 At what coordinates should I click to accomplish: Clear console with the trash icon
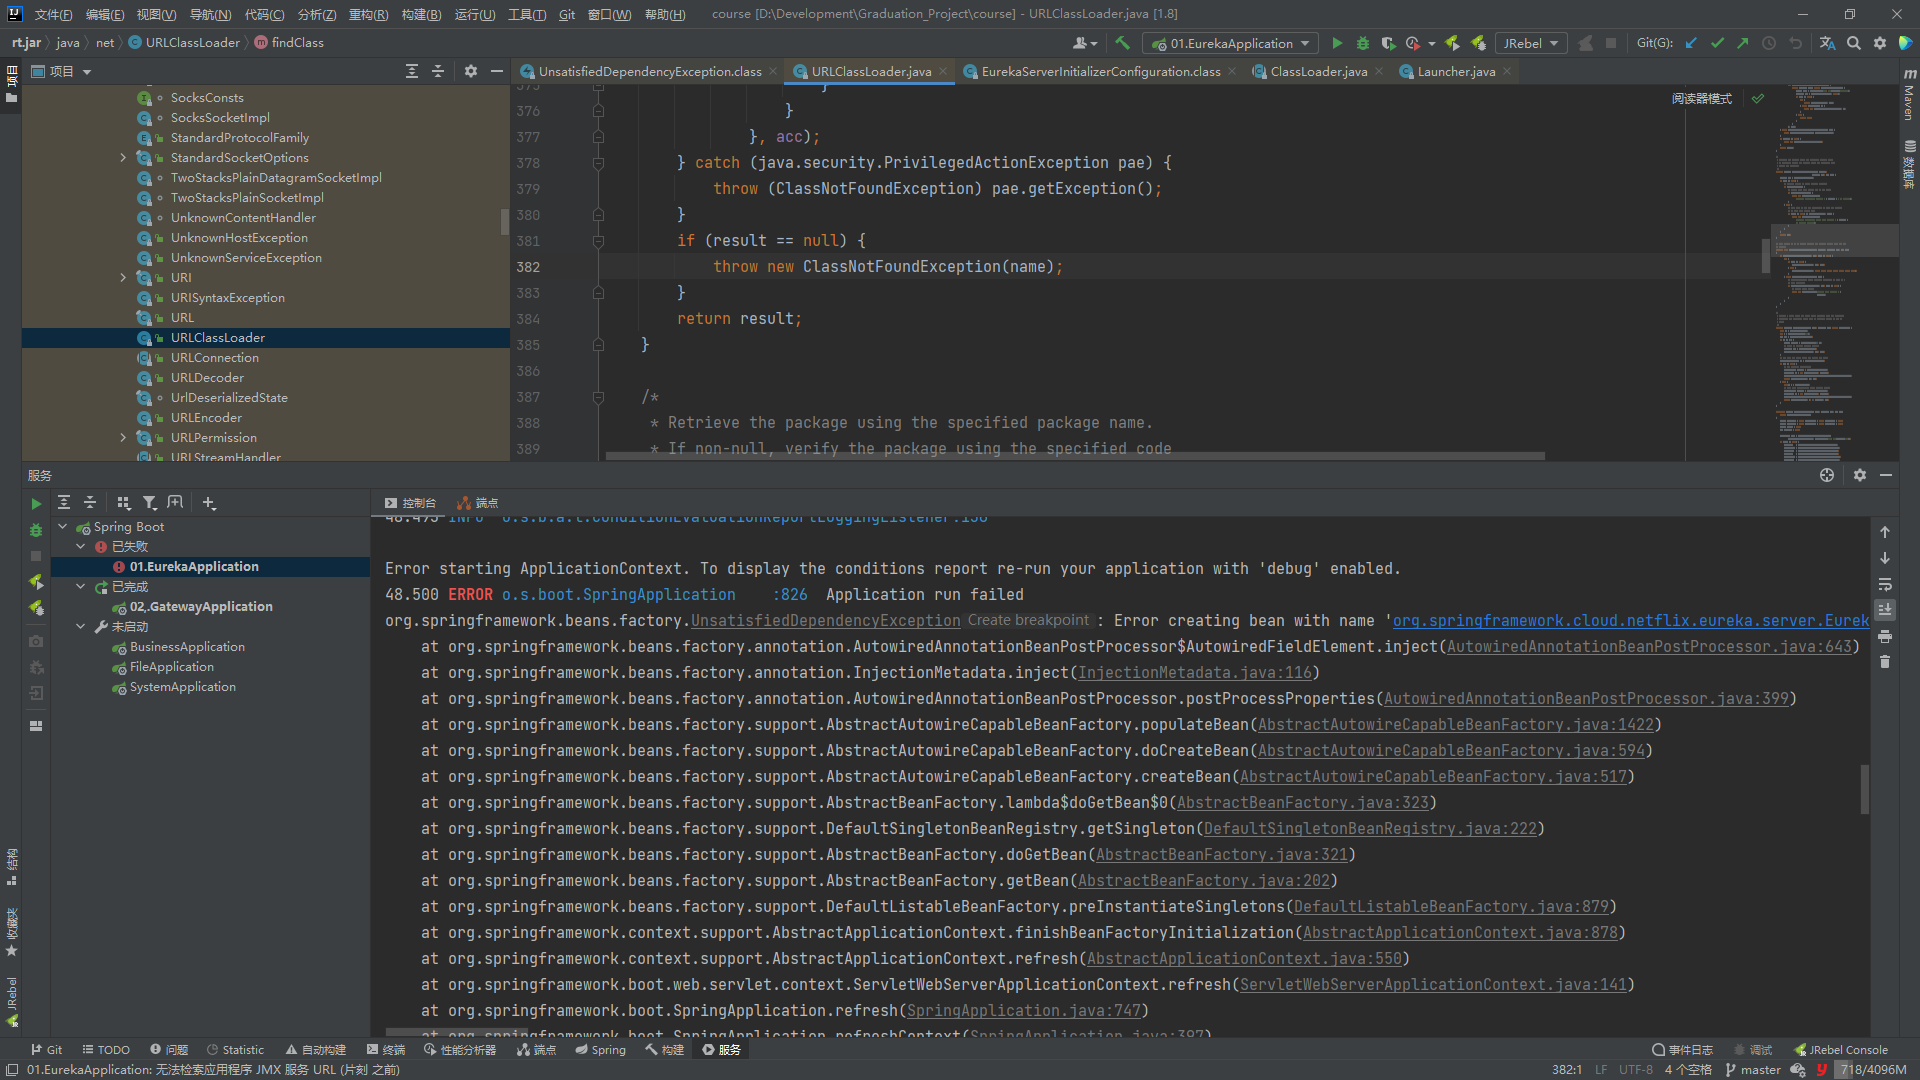[x=1885, y=662]
